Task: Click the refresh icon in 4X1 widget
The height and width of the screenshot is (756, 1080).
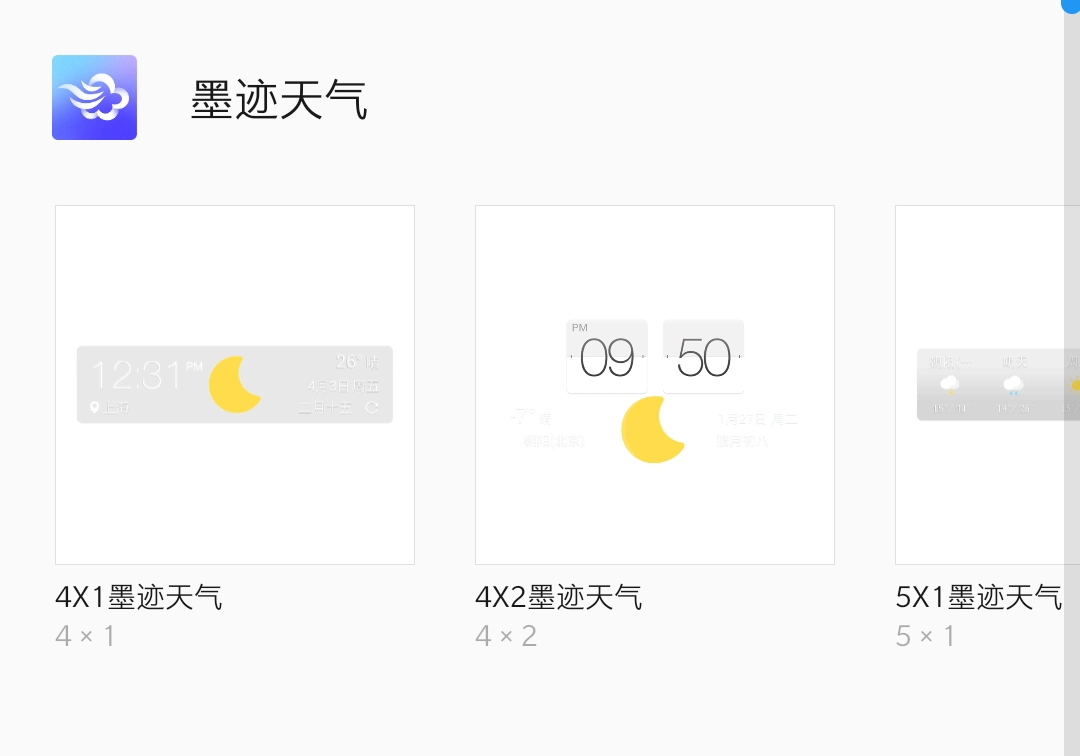Action: (x=372, y=407)
